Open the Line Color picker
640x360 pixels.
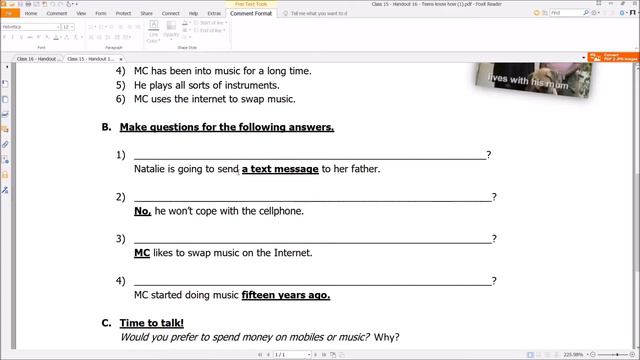[153, 31]
